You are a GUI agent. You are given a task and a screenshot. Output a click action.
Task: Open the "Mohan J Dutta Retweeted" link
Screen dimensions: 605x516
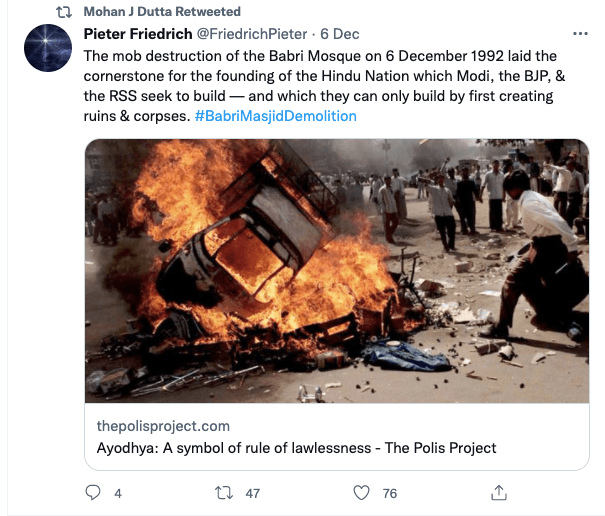pos(162,12)
